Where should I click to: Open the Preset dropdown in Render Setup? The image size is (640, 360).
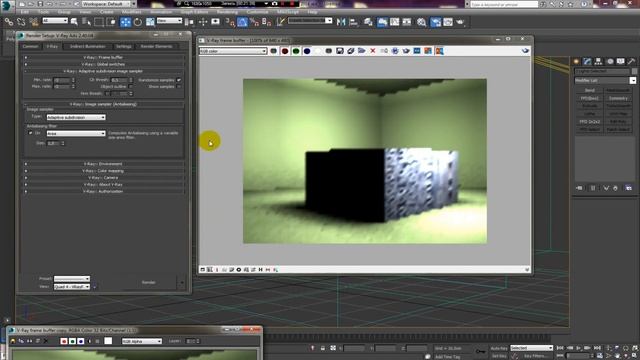click(72, 279)
